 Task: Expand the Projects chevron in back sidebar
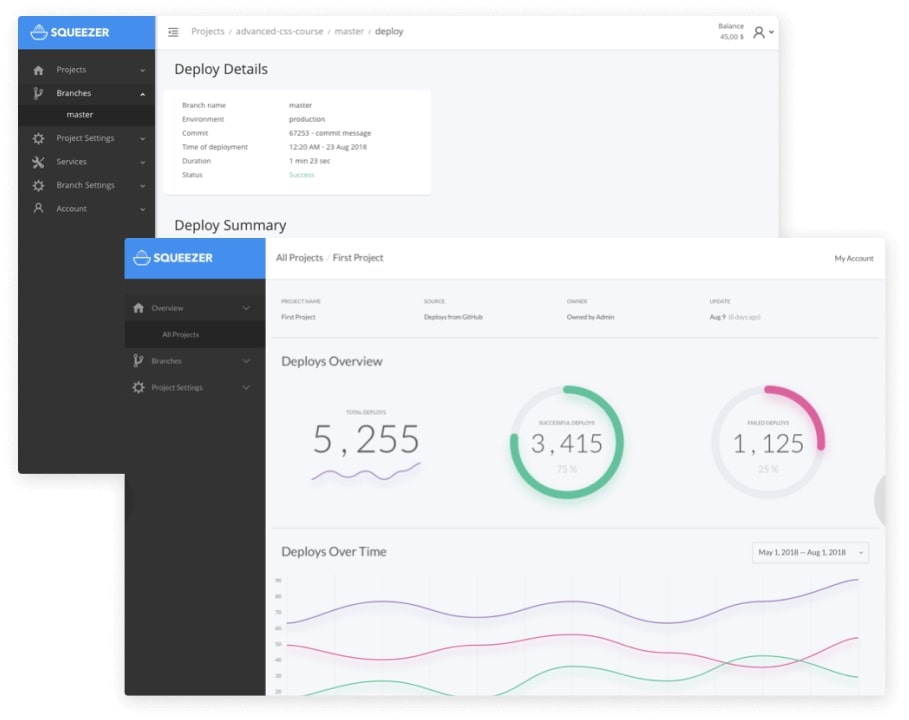point(143,70)
